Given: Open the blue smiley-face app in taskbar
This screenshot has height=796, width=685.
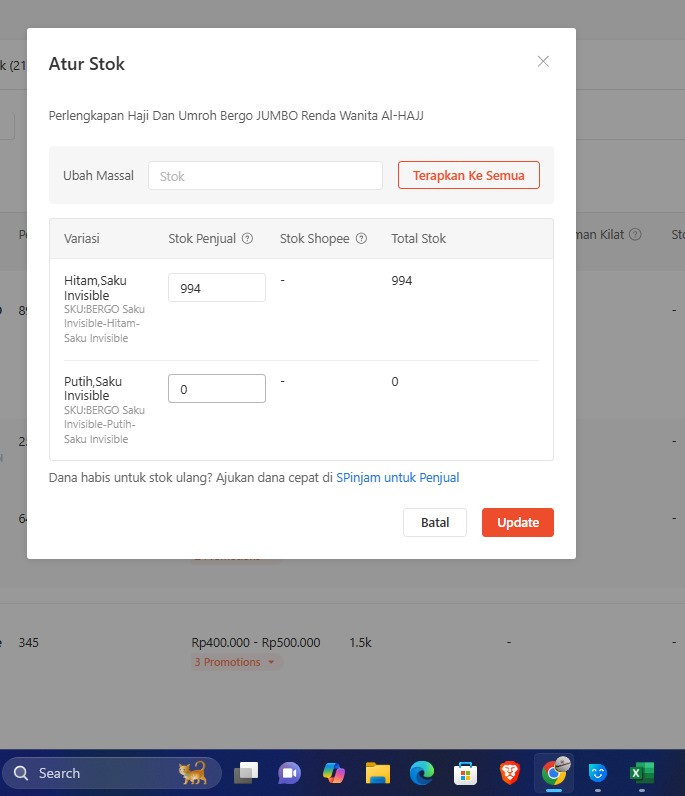Looking at the screenshot, I should (598, 773).
